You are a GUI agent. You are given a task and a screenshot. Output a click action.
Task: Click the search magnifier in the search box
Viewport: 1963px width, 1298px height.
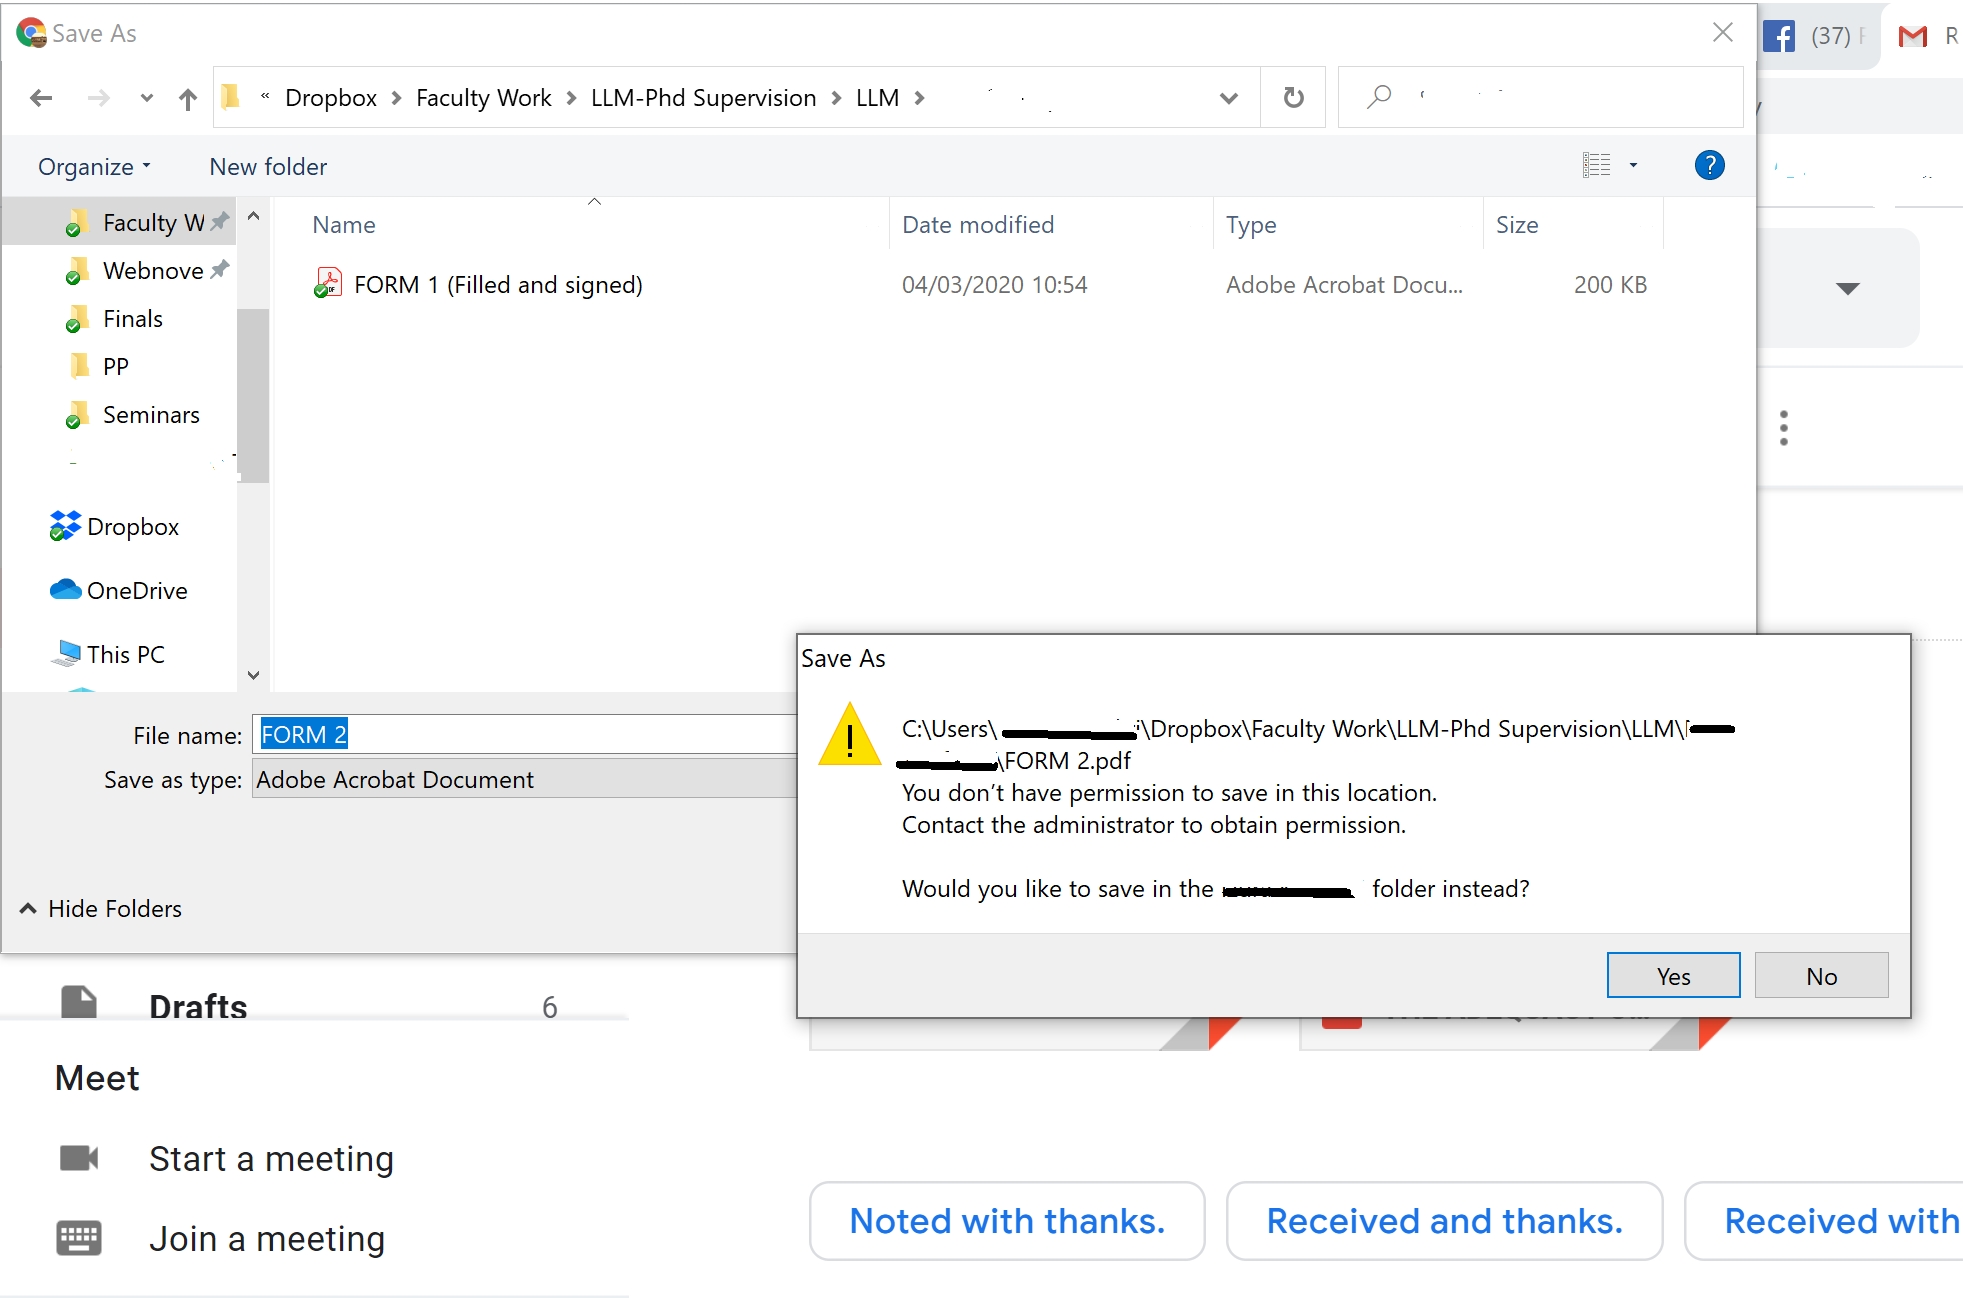(1379, 95)
